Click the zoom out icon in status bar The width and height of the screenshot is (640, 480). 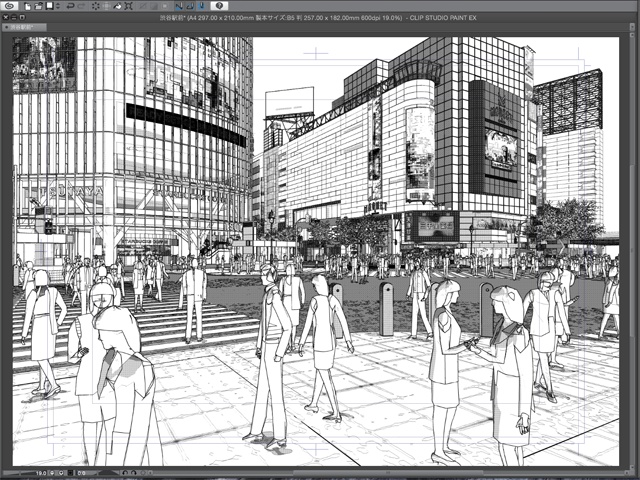52,473
